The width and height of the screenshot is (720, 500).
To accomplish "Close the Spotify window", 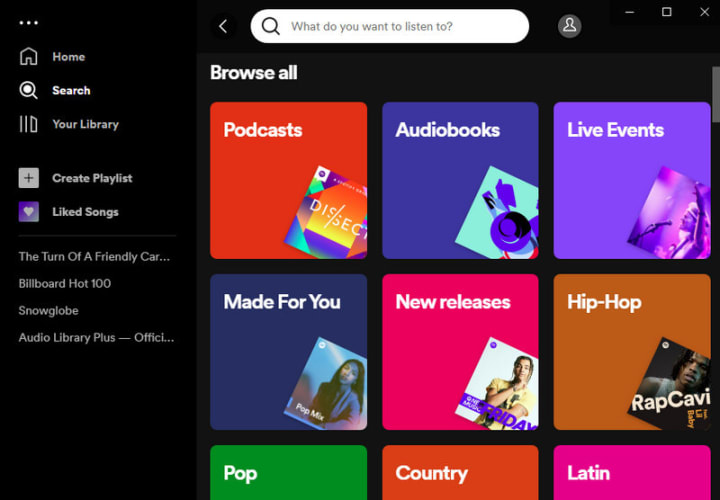I will point(704,12).
